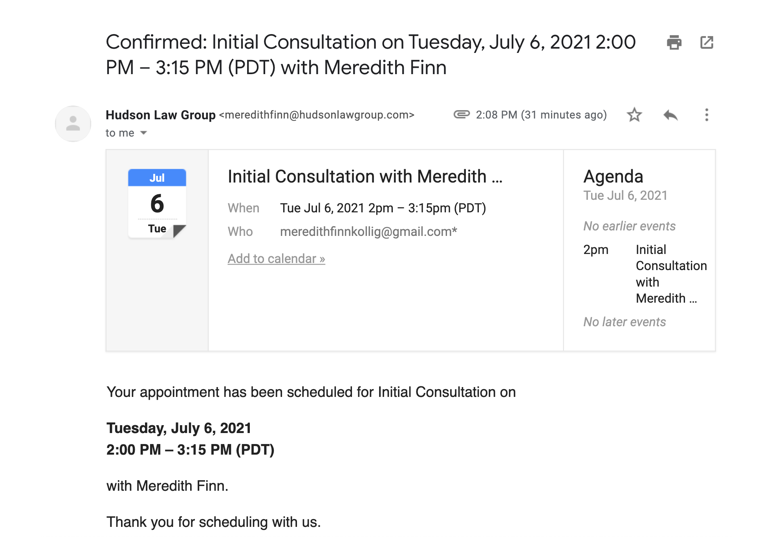Click the Hudson Law Group sender name
The width and height of the screenshot is (775, 560).
[160, 115]
